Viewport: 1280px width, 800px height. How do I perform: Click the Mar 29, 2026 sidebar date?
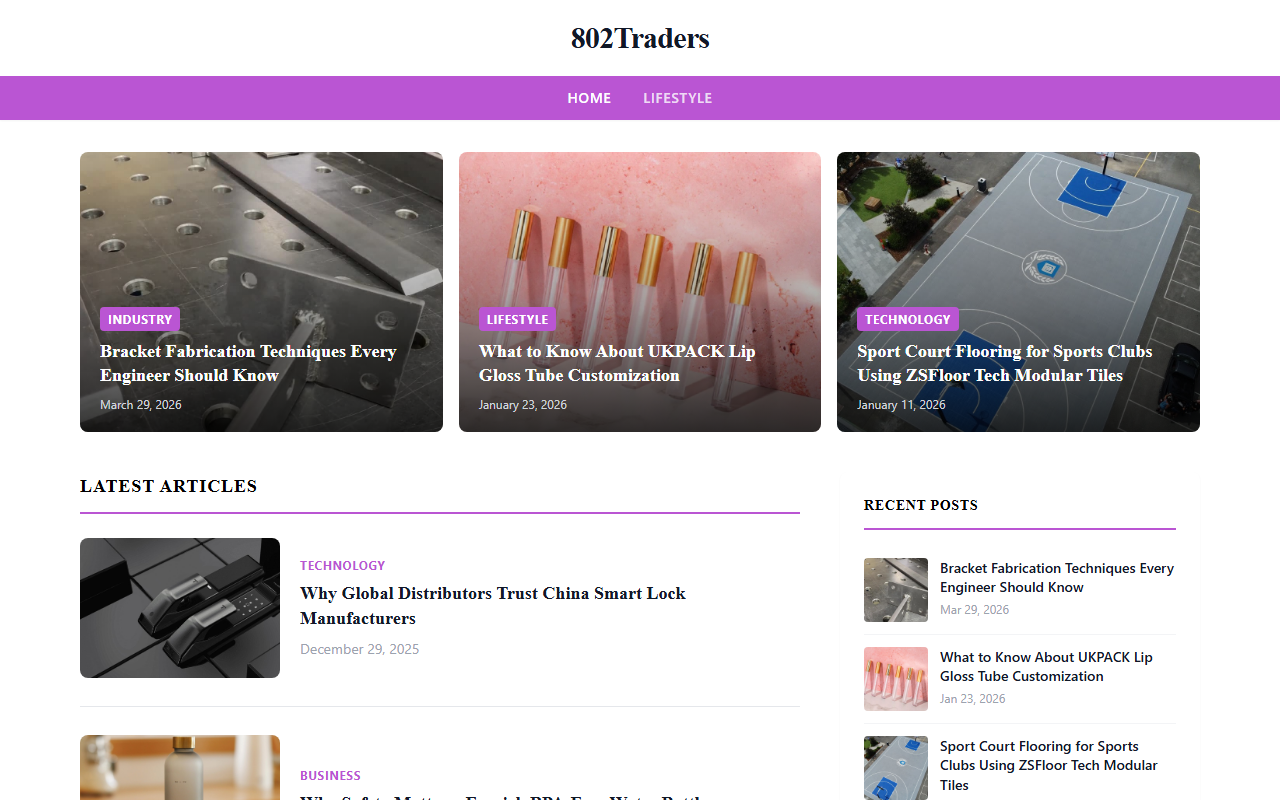[x=975, y=610]
